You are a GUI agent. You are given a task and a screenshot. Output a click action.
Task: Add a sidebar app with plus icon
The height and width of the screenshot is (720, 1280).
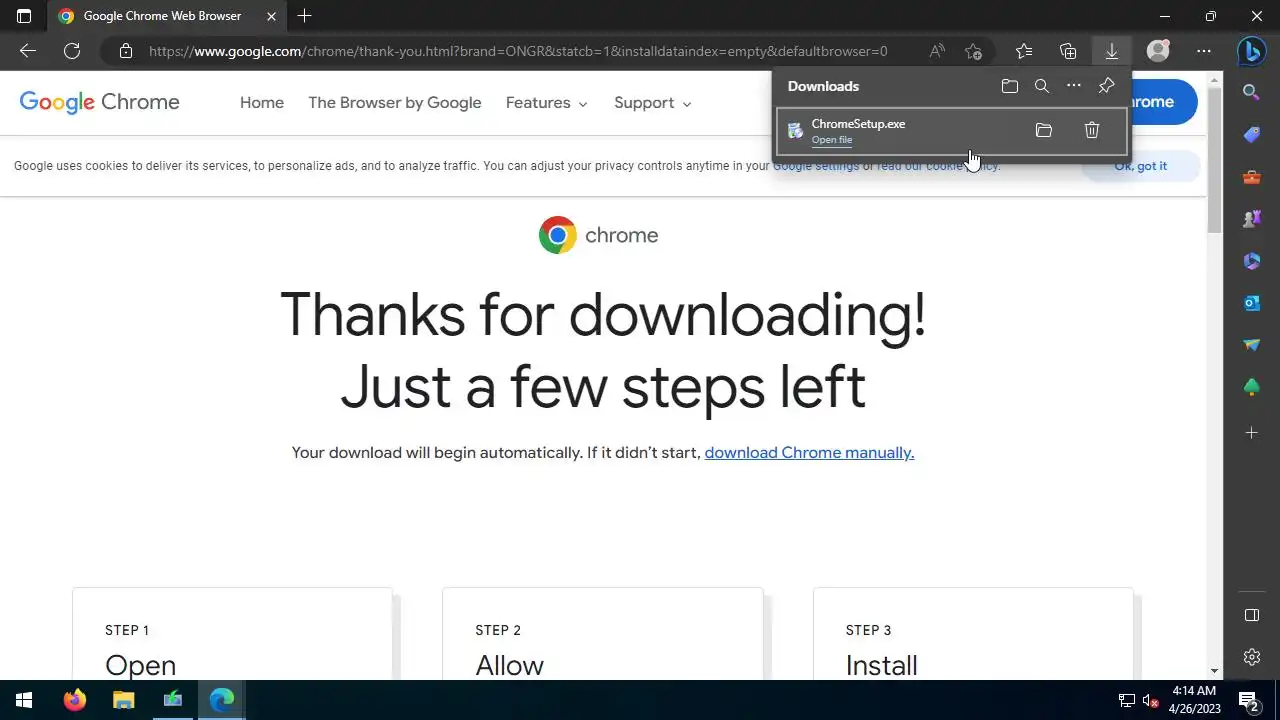point(1251,432)
